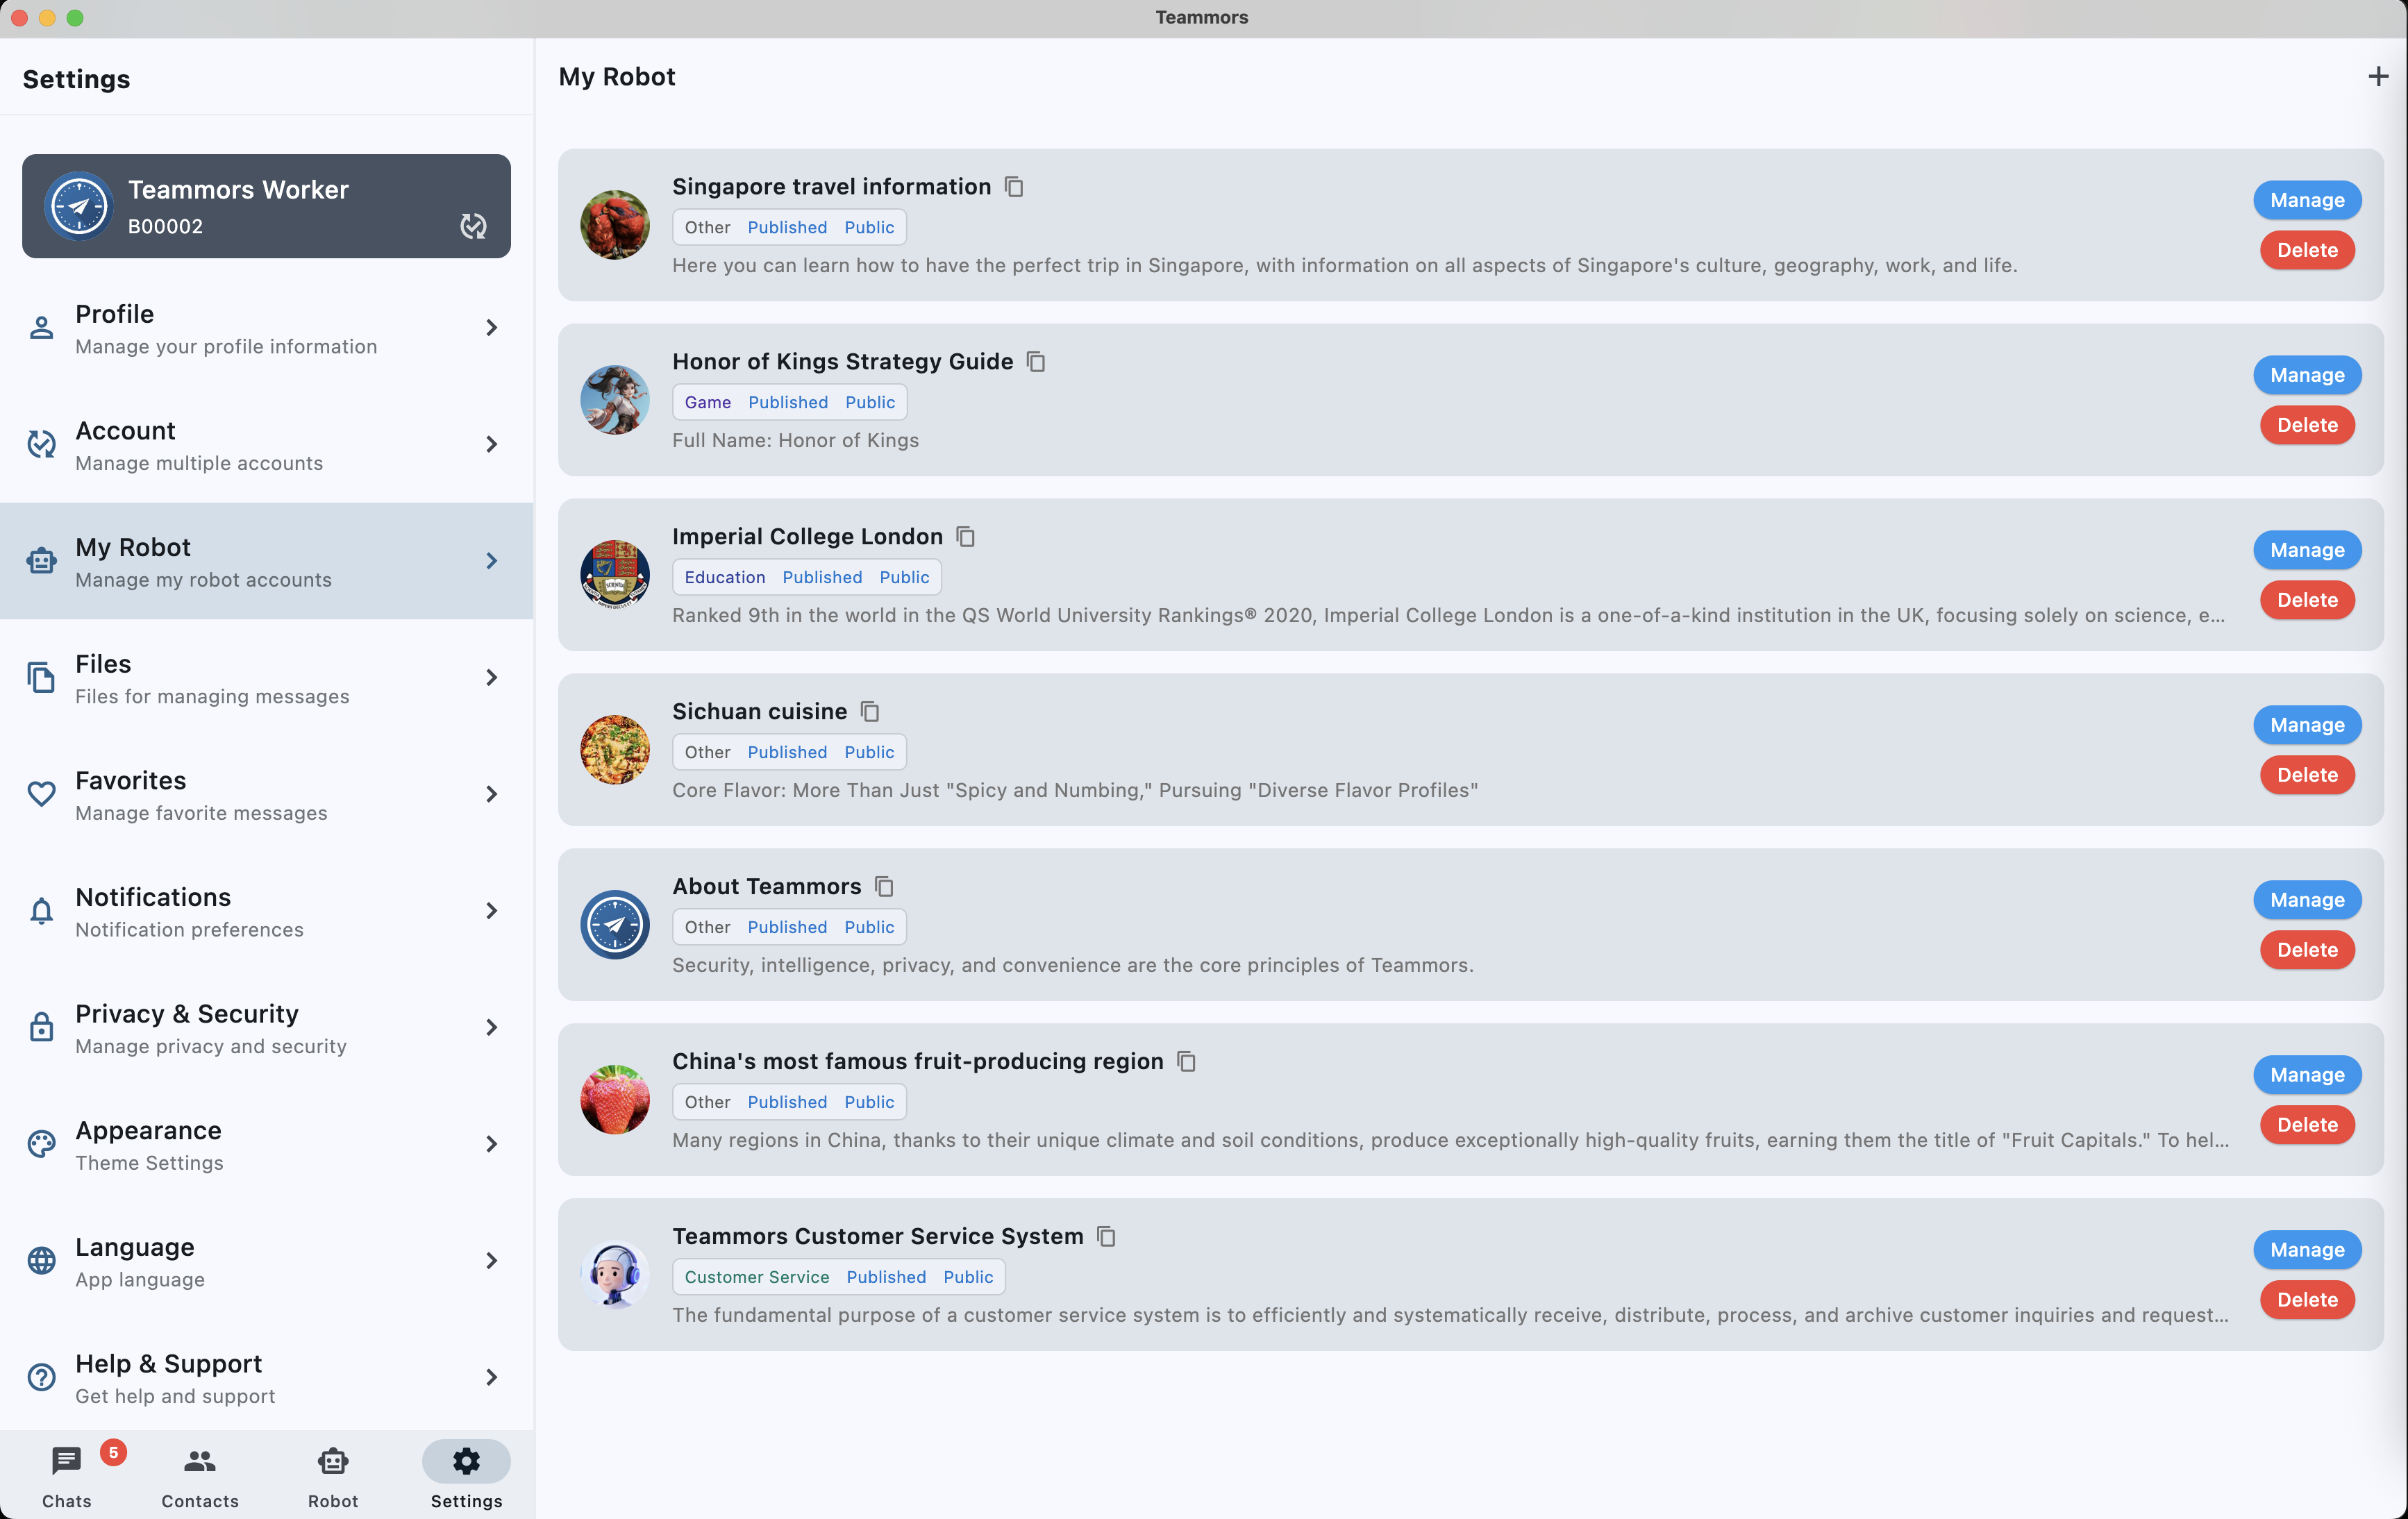The width and height of the screenshot is (2408, 1519).
Task: Copy the Singapore travel information robot name
Action: click(1014, 187)
